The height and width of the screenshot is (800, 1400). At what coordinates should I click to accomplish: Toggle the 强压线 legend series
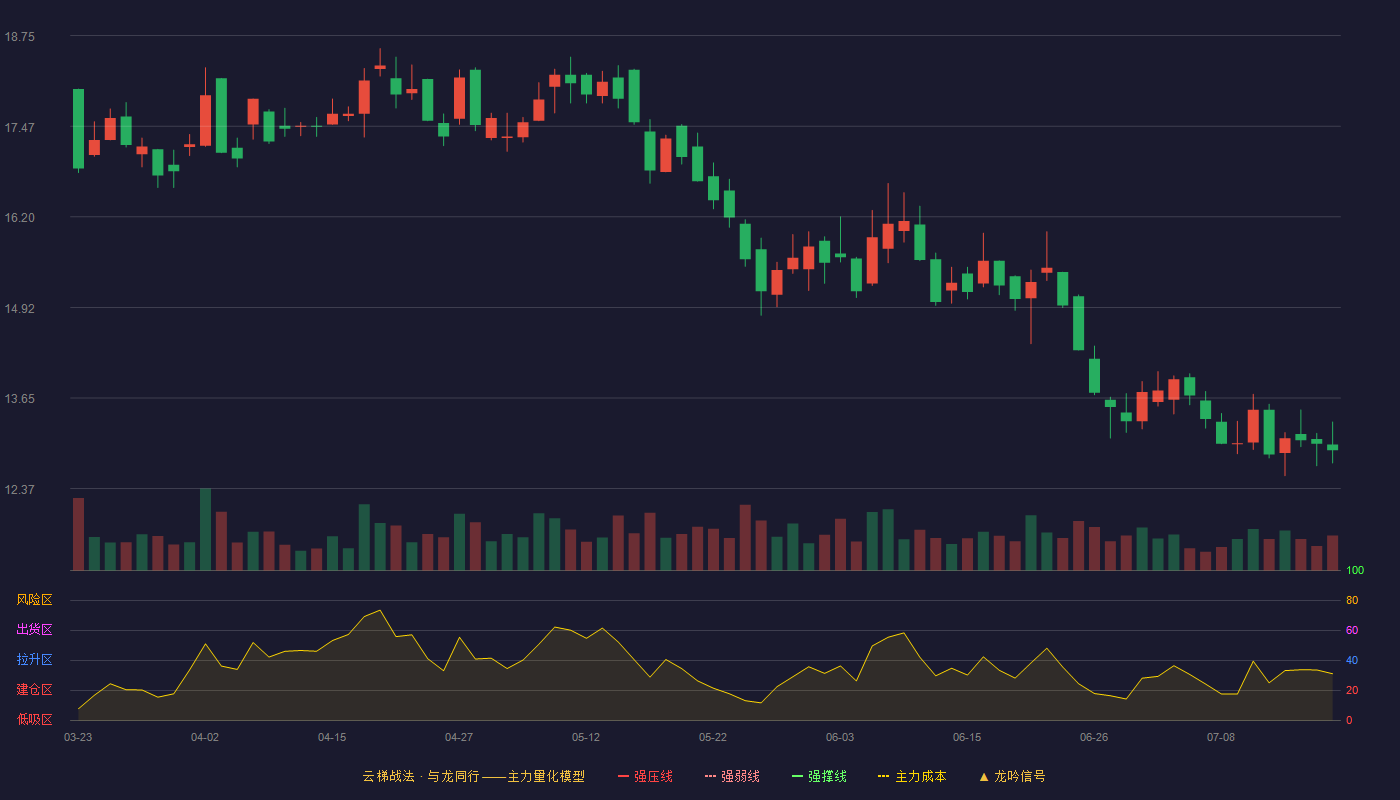645,776
